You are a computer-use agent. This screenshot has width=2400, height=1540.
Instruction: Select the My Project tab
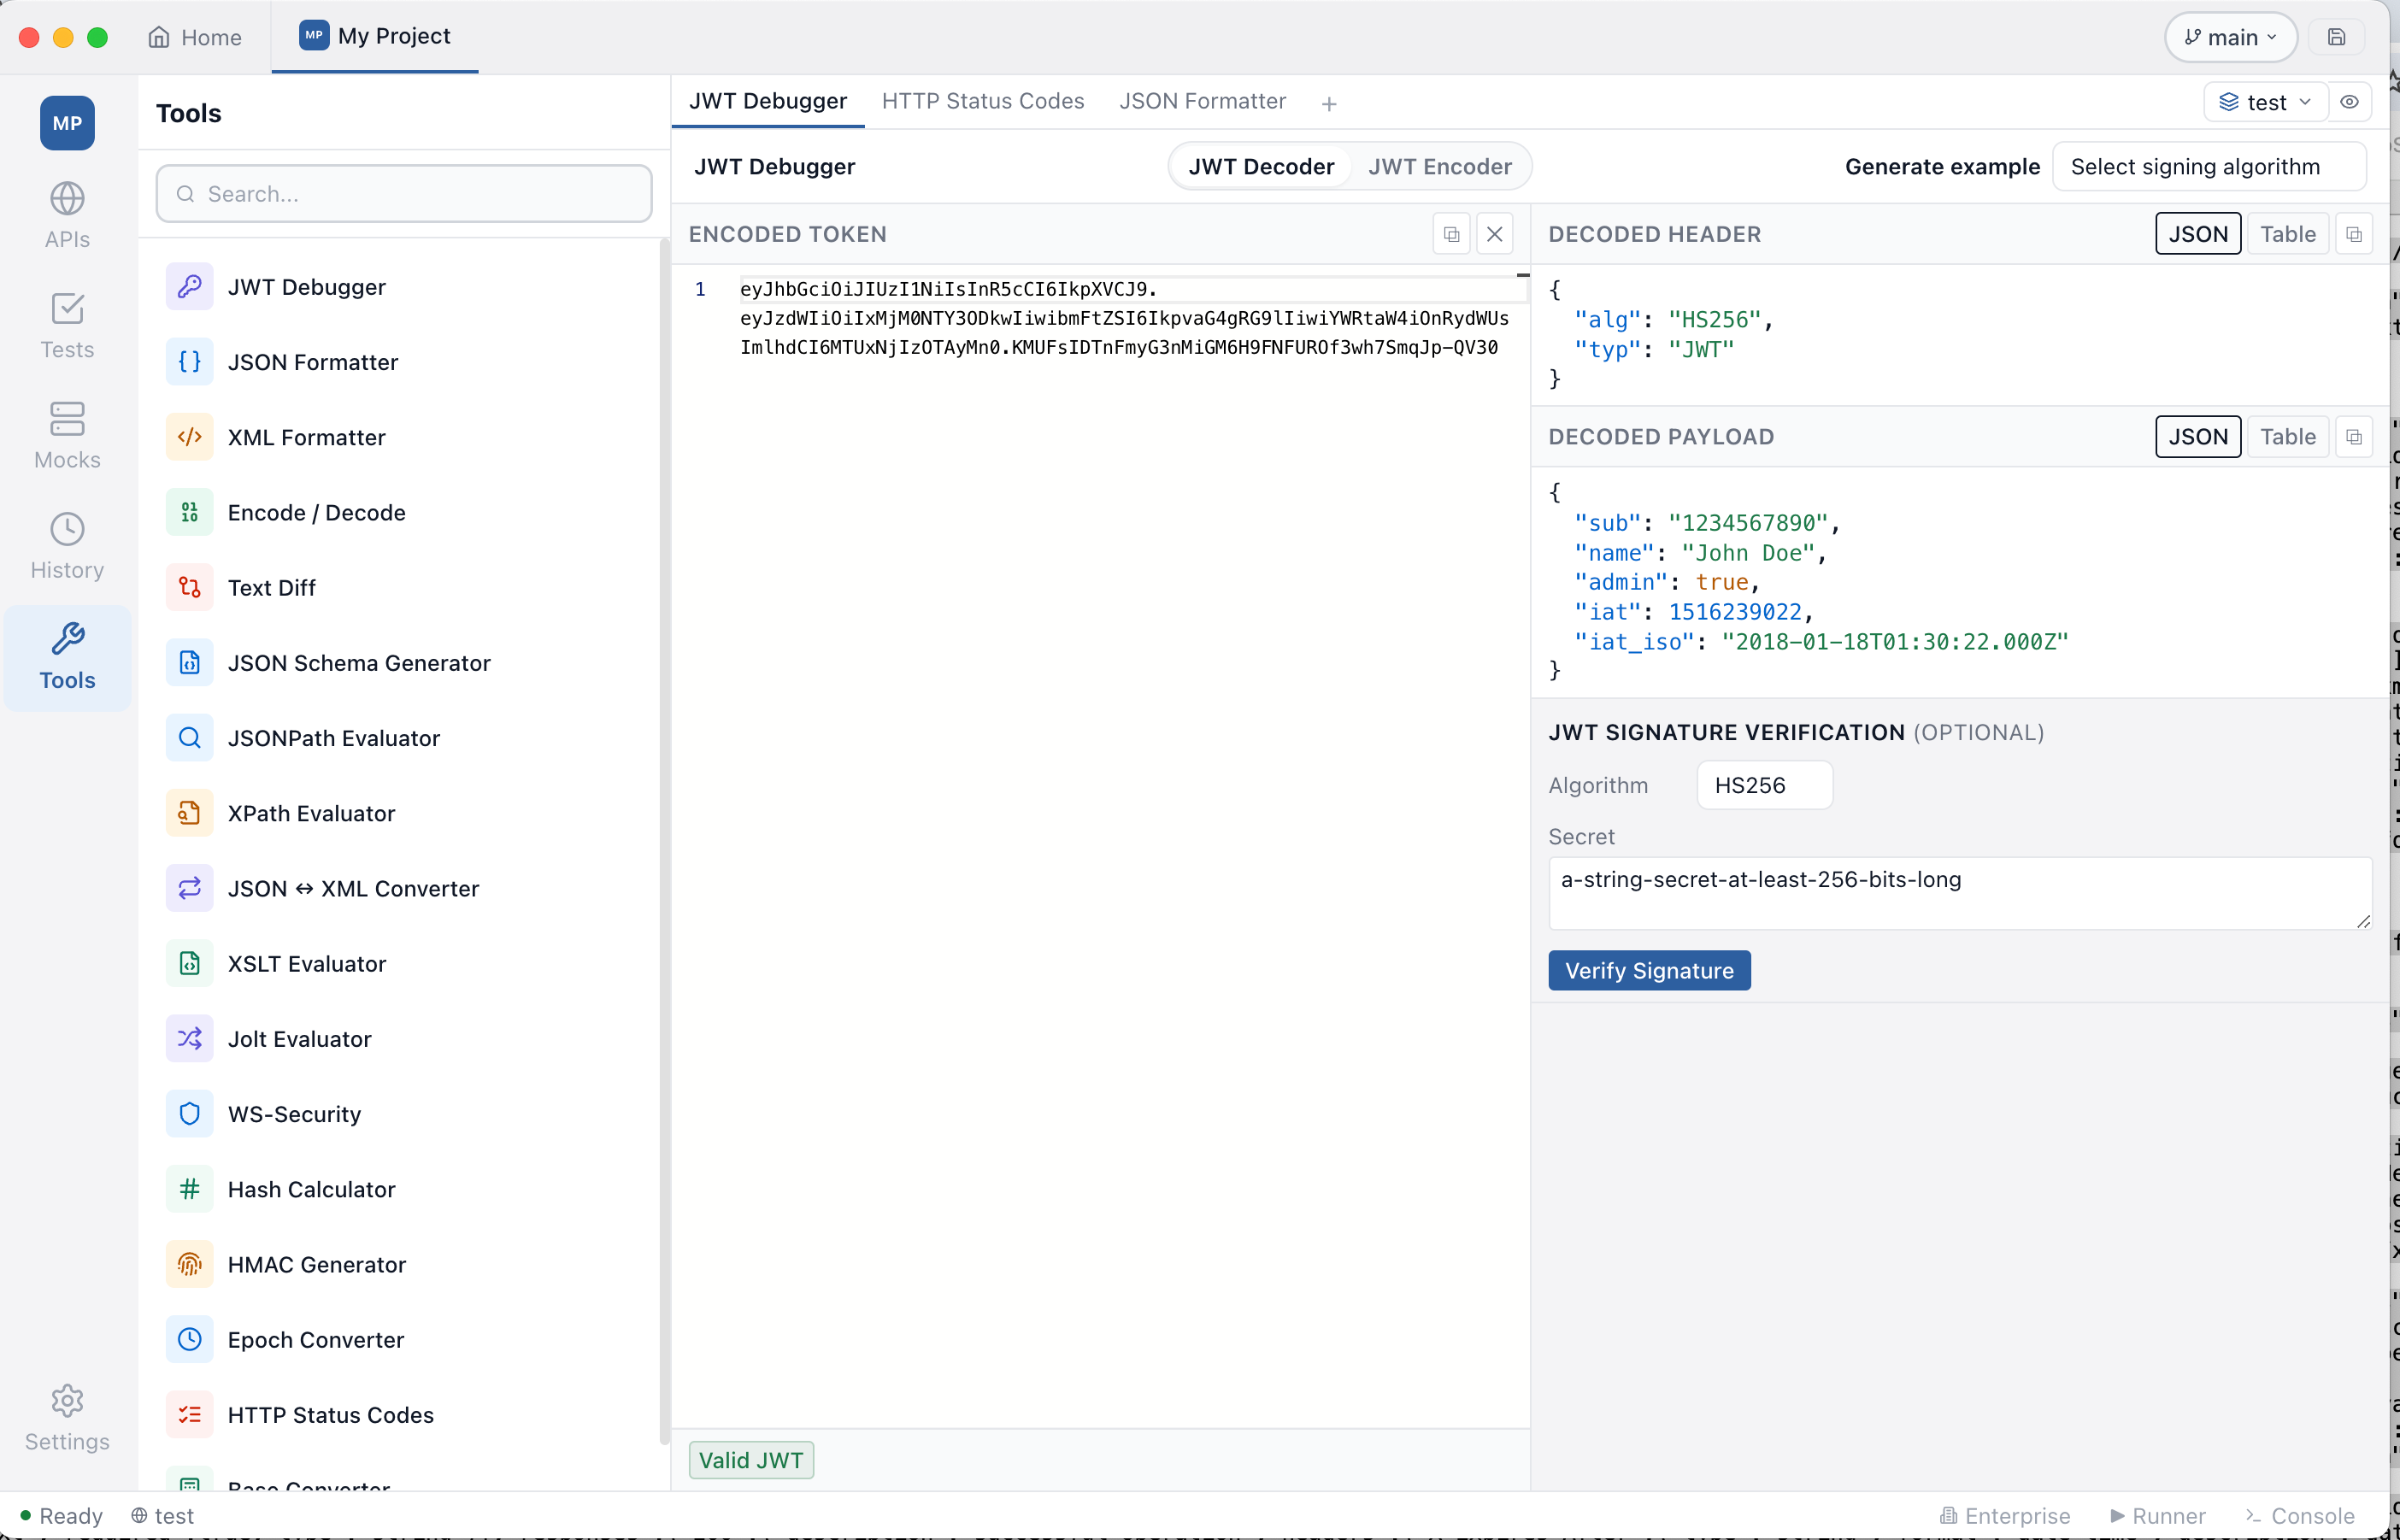point(375,36)
